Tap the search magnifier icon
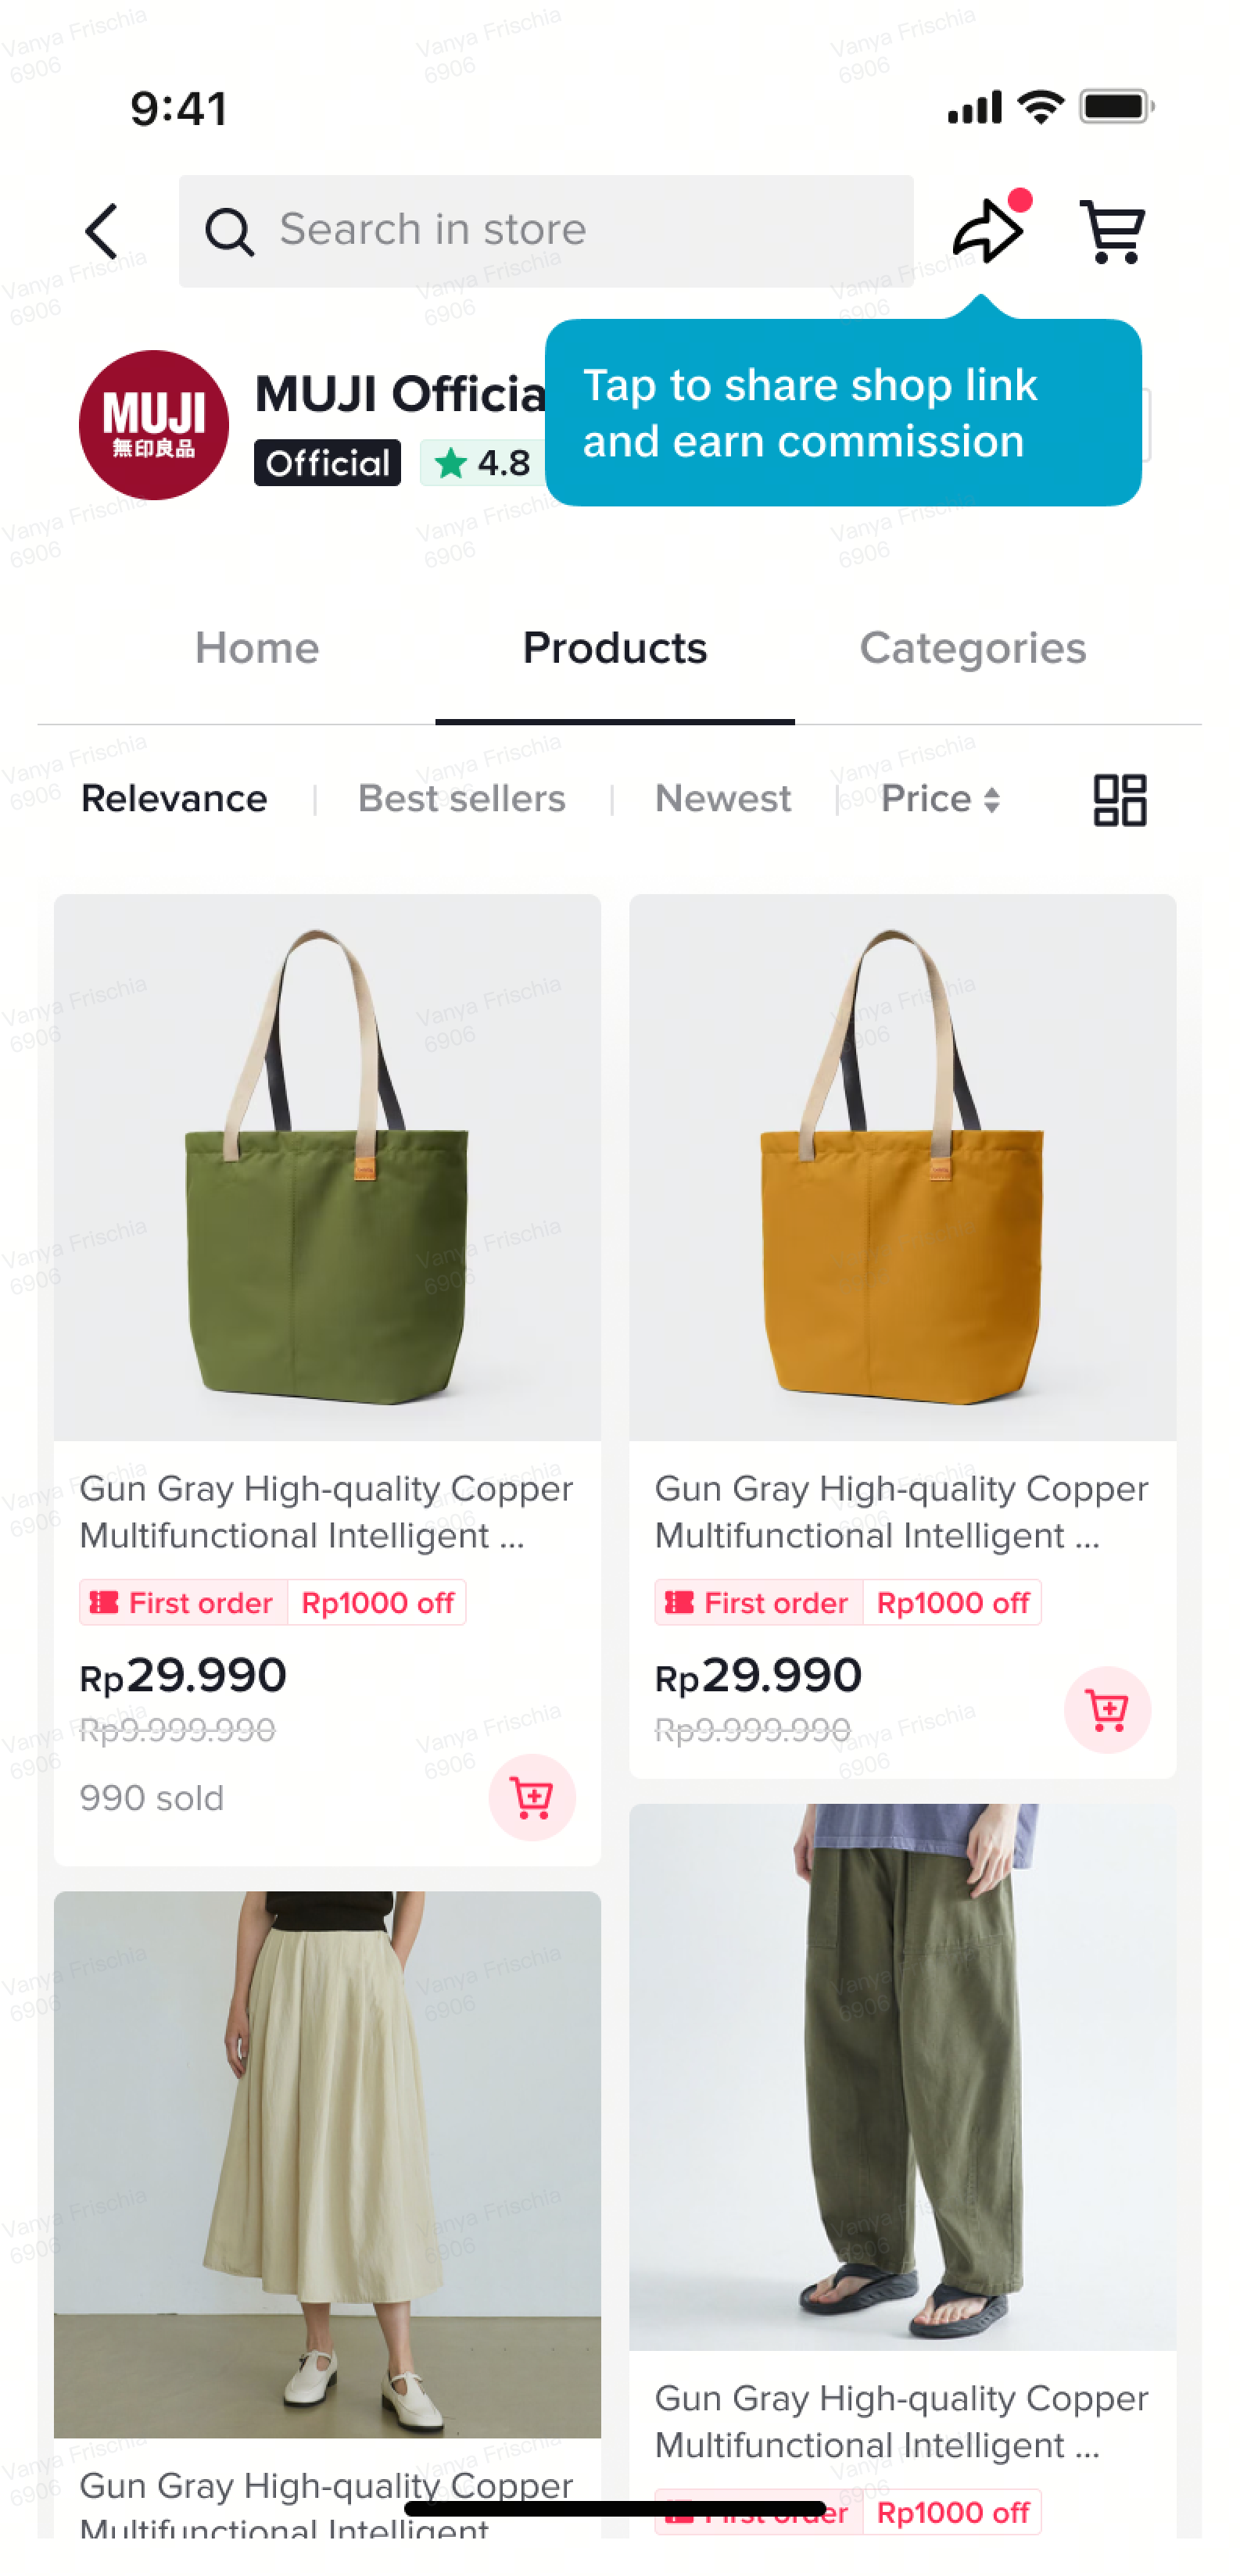This screenshot has height=2576, width=1240. [x=229, y=232]
